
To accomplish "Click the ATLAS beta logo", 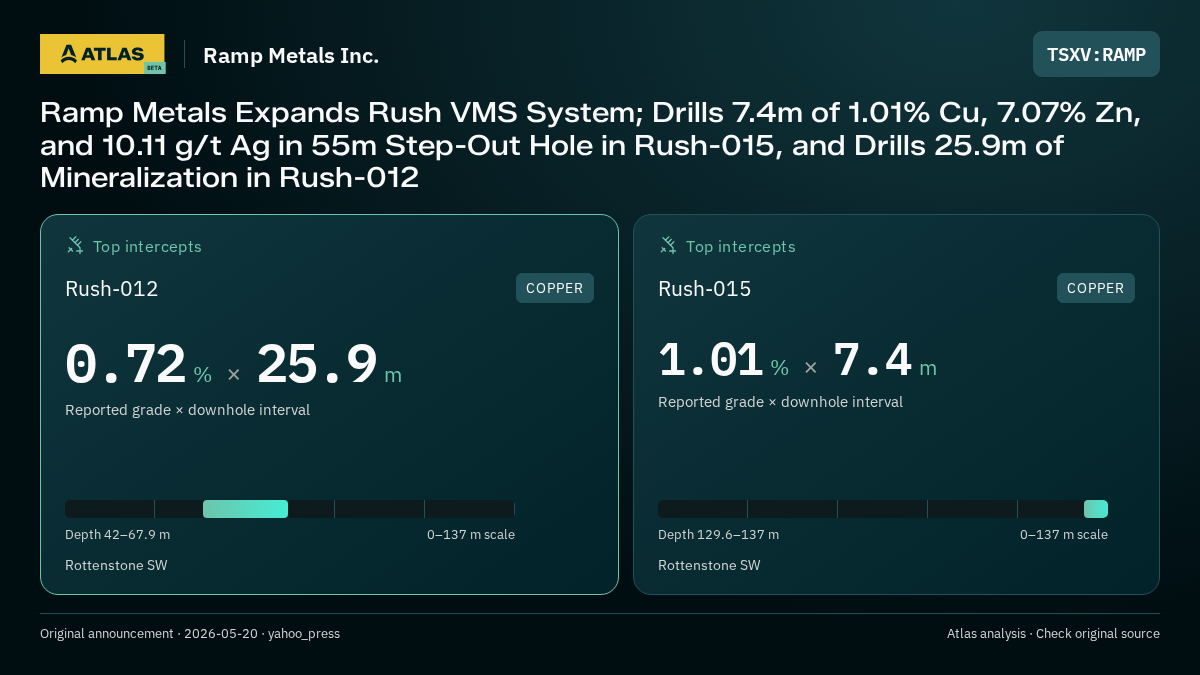I will [x=102, y=54].
